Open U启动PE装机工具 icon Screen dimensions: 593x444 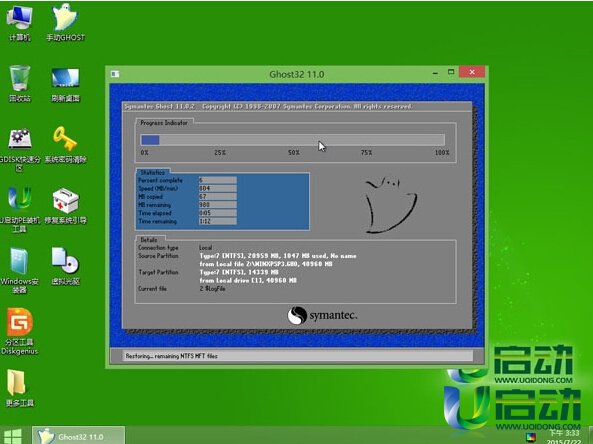(19, 210)
